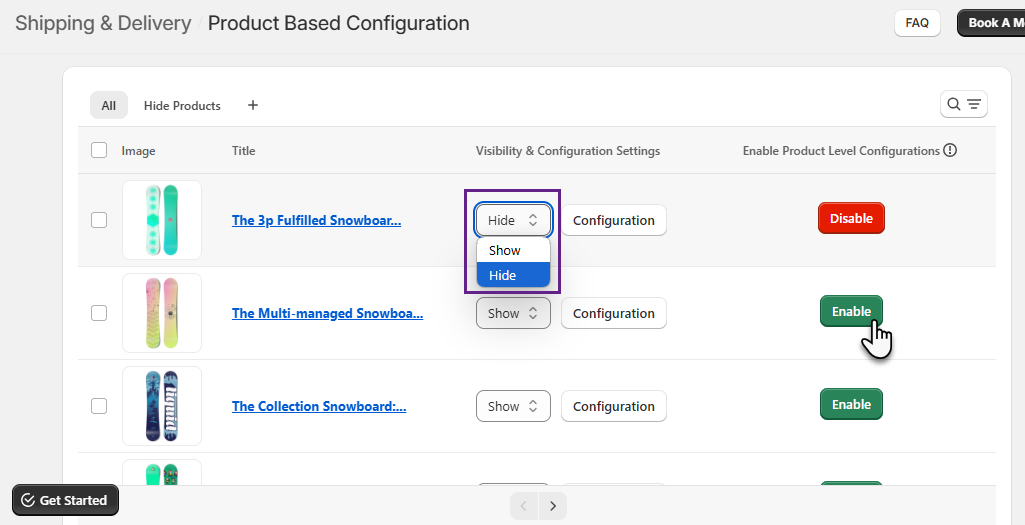Select the Collection Snowboard row checkbox
1025x525 pixels.
click(x=99, y=406)
